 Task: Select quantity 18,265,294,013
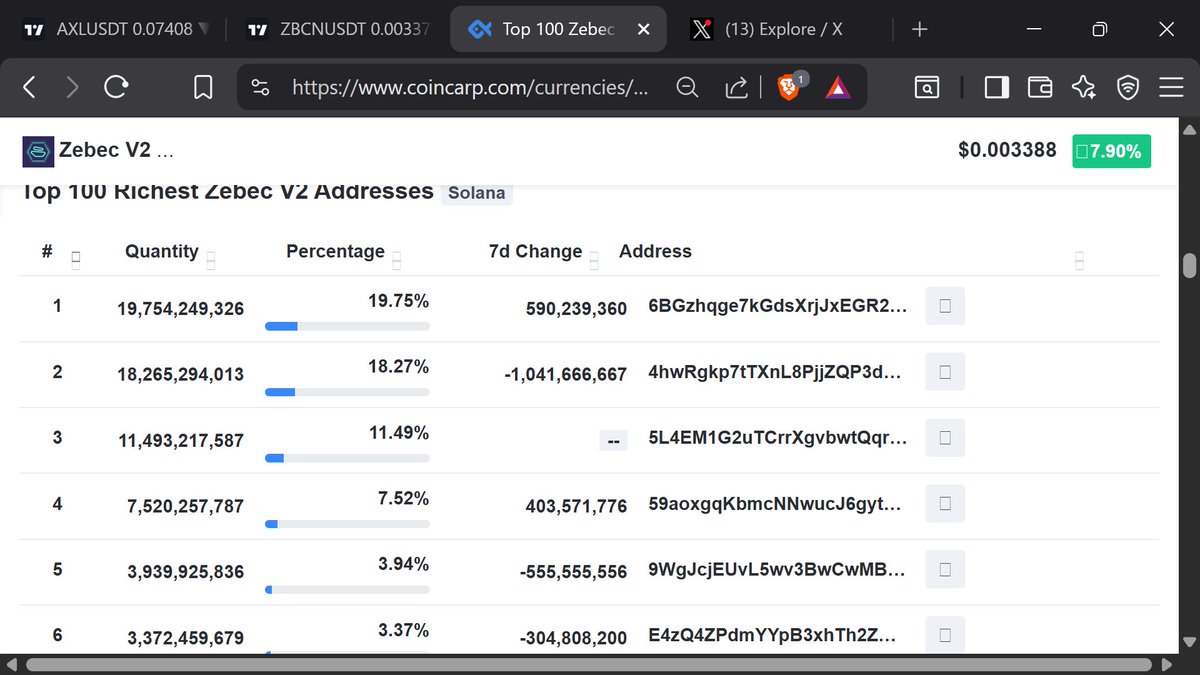(180, 375)
